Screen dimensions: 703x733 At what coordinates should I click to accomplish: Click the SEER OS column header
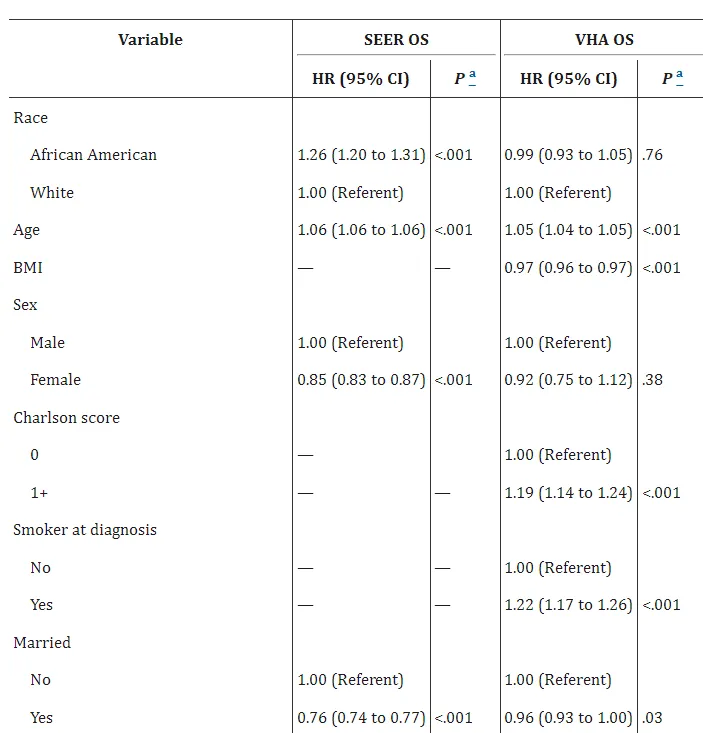click(x=396, y=40)
